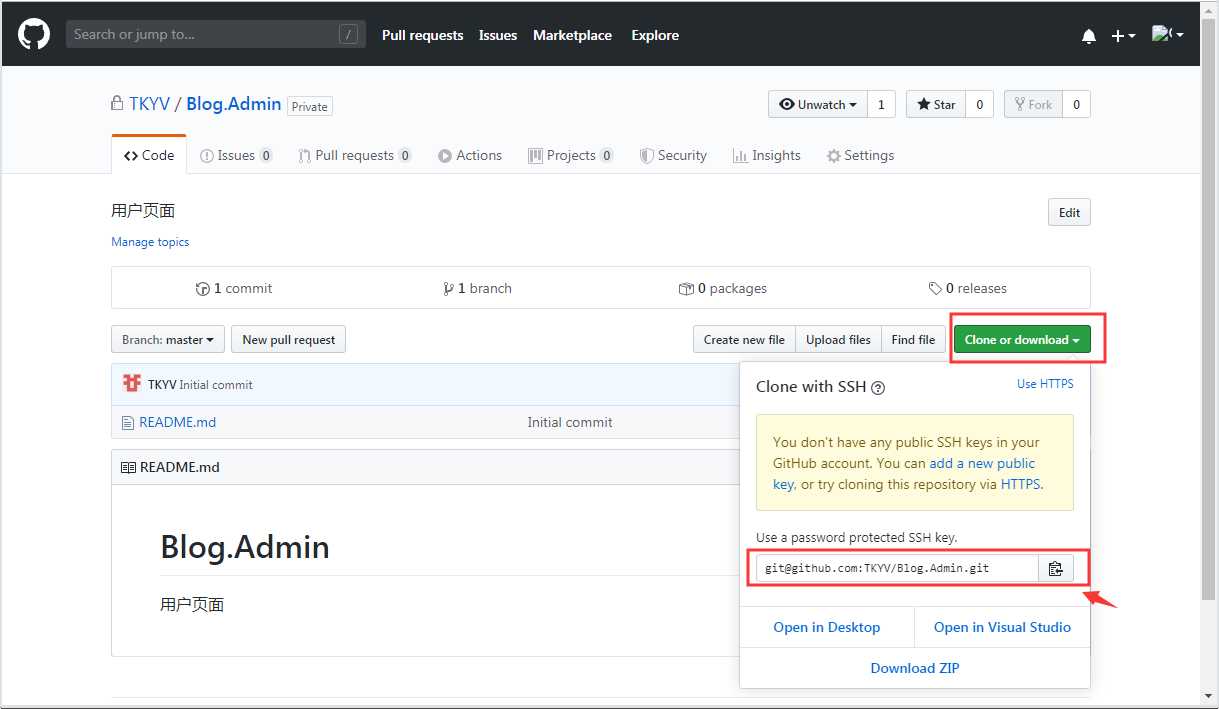The width and height of the screenshot is (1219, 709).
Task: Click the TKYV author name in commit row
Action: 162,385
